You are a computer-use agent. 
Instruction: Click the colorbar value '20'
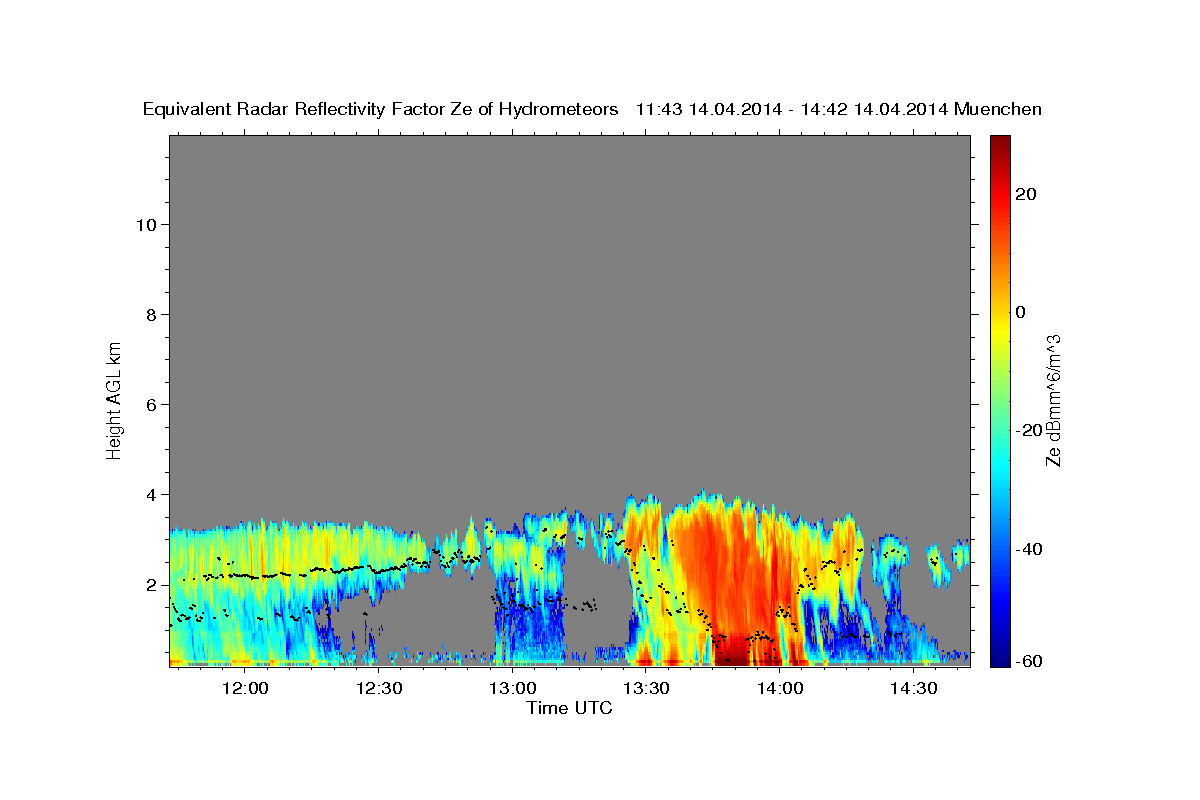coord(1025,194)
